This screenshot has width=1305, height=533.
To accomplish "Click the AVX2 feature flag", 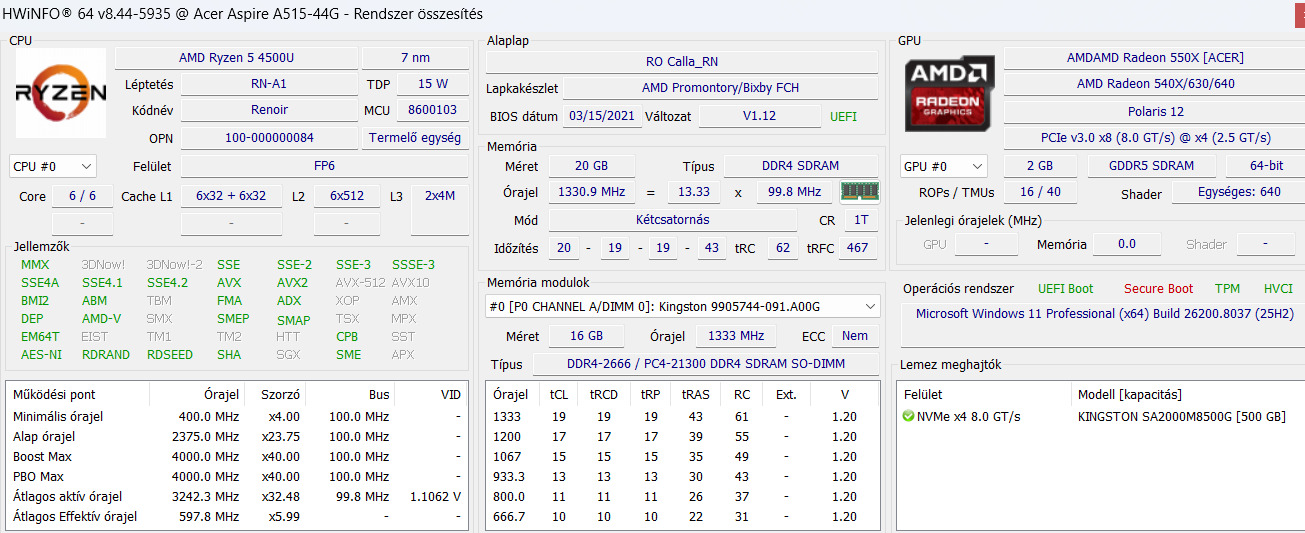I will coord(292,283).
